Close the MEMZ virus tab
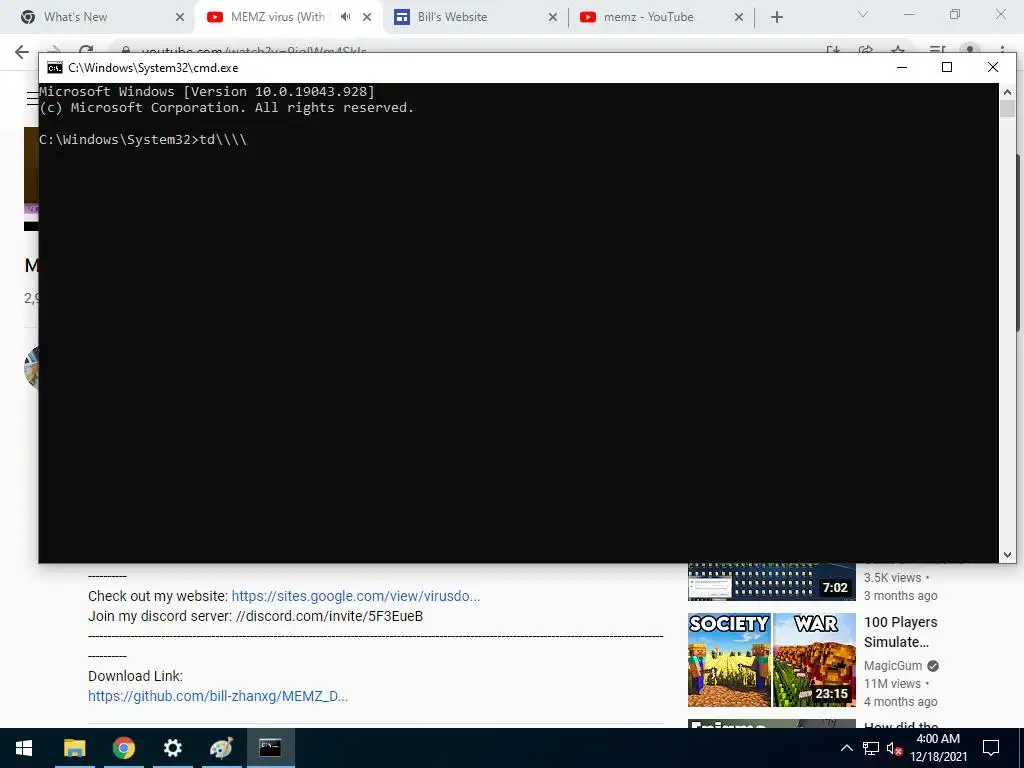Viewport: 1024px width, 768px height. pos(367,17)
